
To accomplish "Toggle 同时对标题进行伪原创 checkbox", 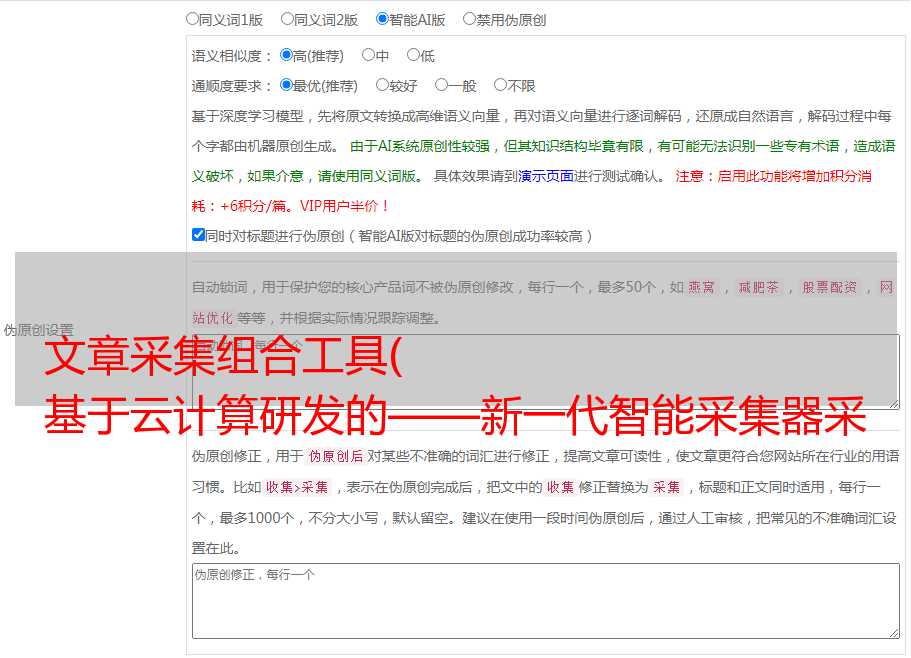I will [x=198, y=235].
